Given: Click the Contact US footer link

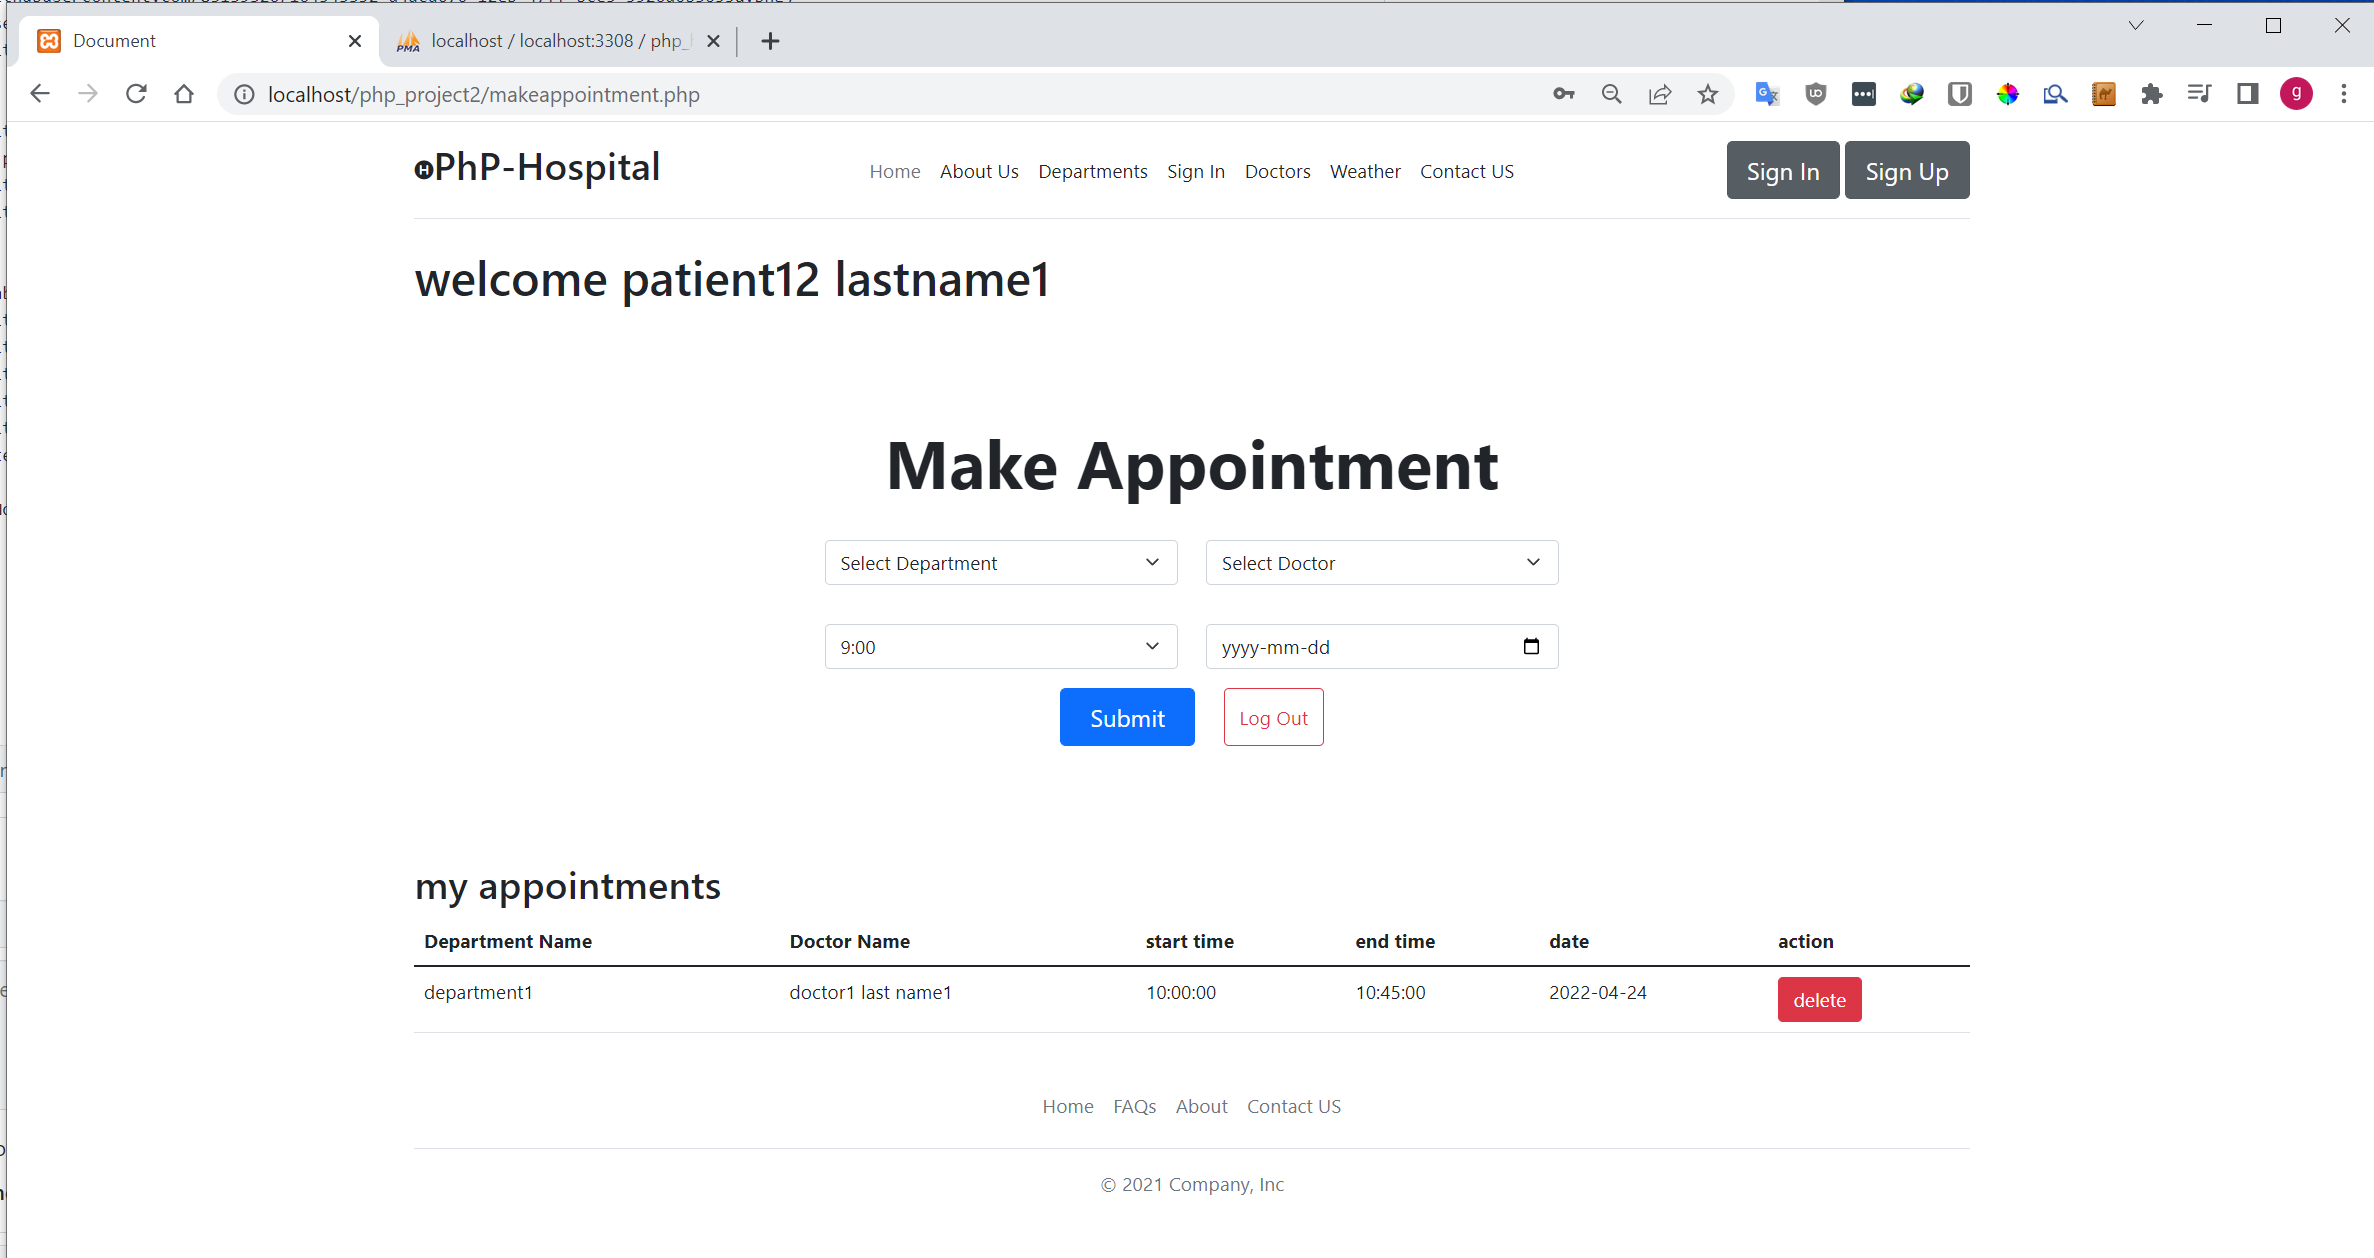Looking at the screenshot, I should coord(1294,1106).
